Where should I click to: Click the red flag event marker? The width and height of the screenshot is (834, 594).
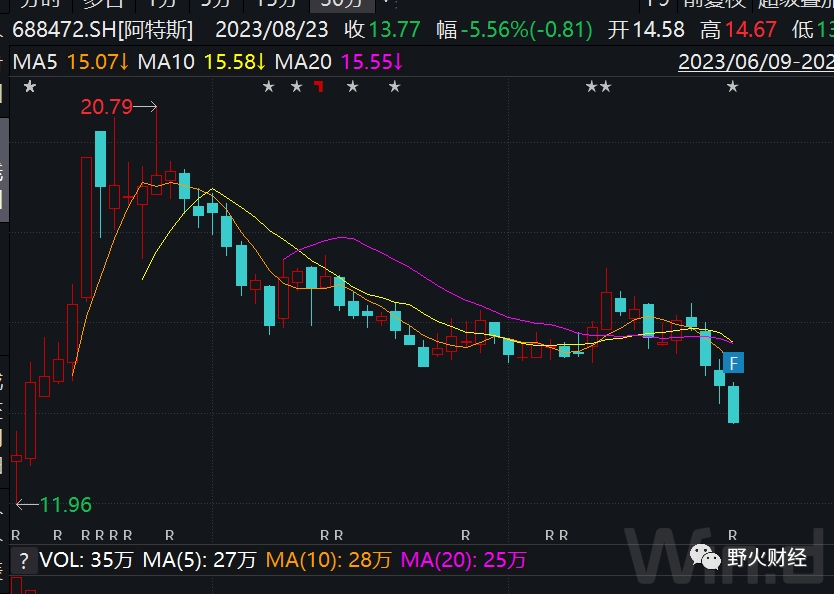click(319, 86)
